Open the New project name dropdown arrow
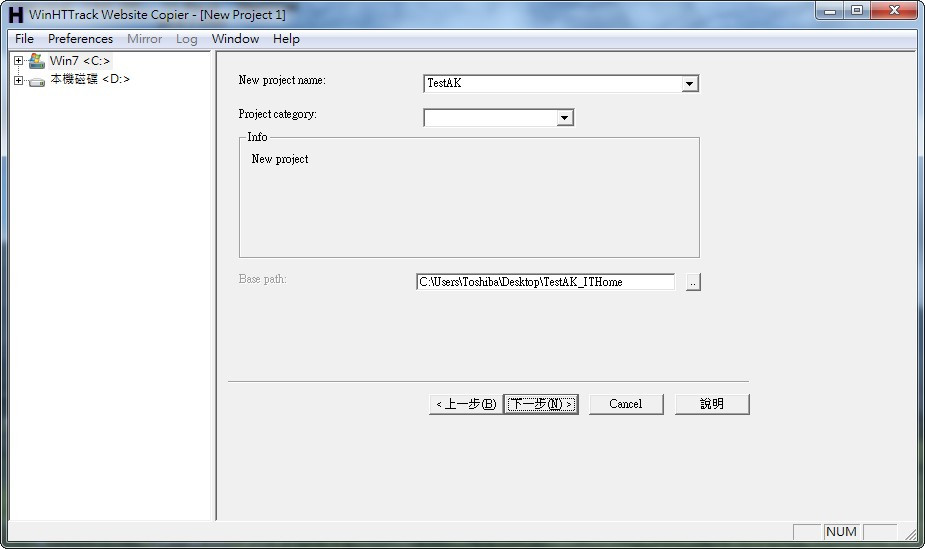Image resolution: width=925 pixels, height=549 pixels. tap(689, 84)
